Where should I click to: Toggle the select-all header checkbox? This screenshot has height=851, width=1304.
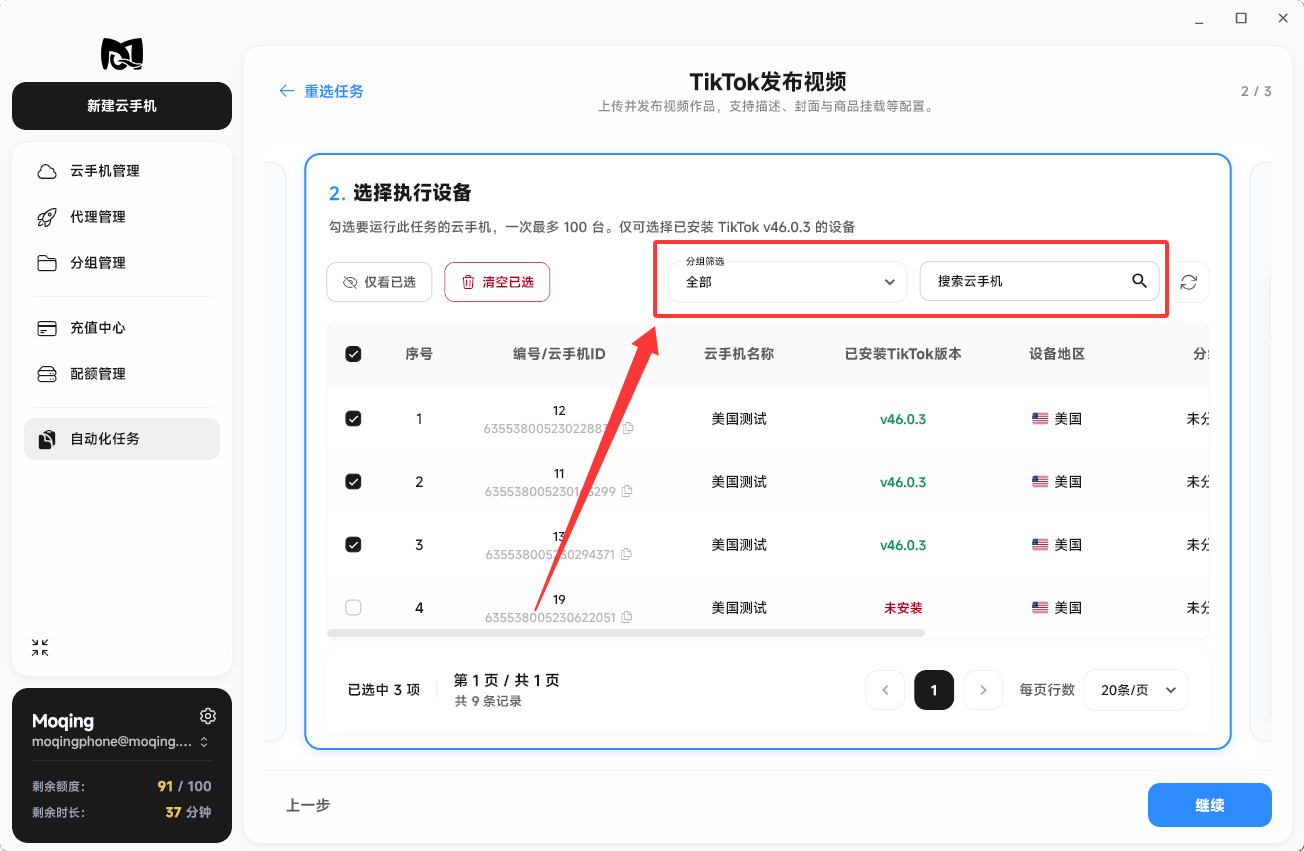(353, 354)
